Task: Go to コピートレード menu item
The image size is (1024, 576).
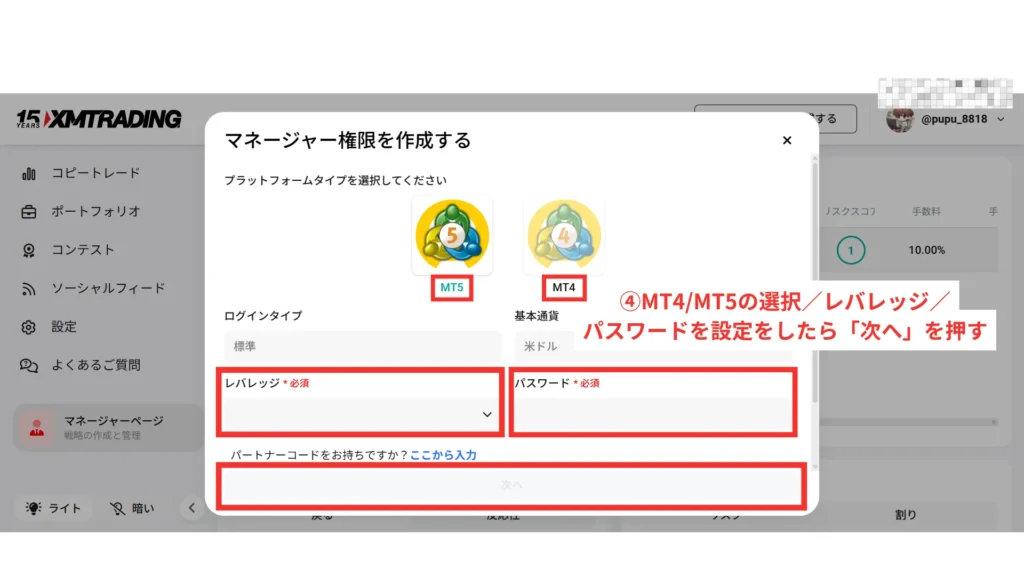Action: pos(95,174)
